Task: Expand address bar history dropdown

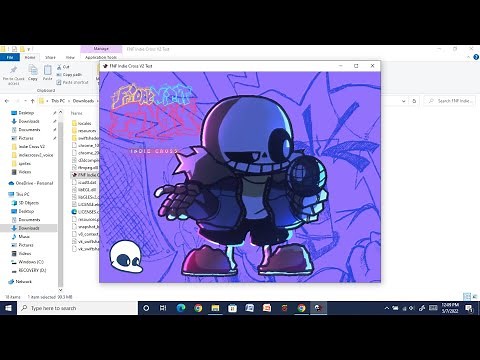Action: [x=404, y=101]
